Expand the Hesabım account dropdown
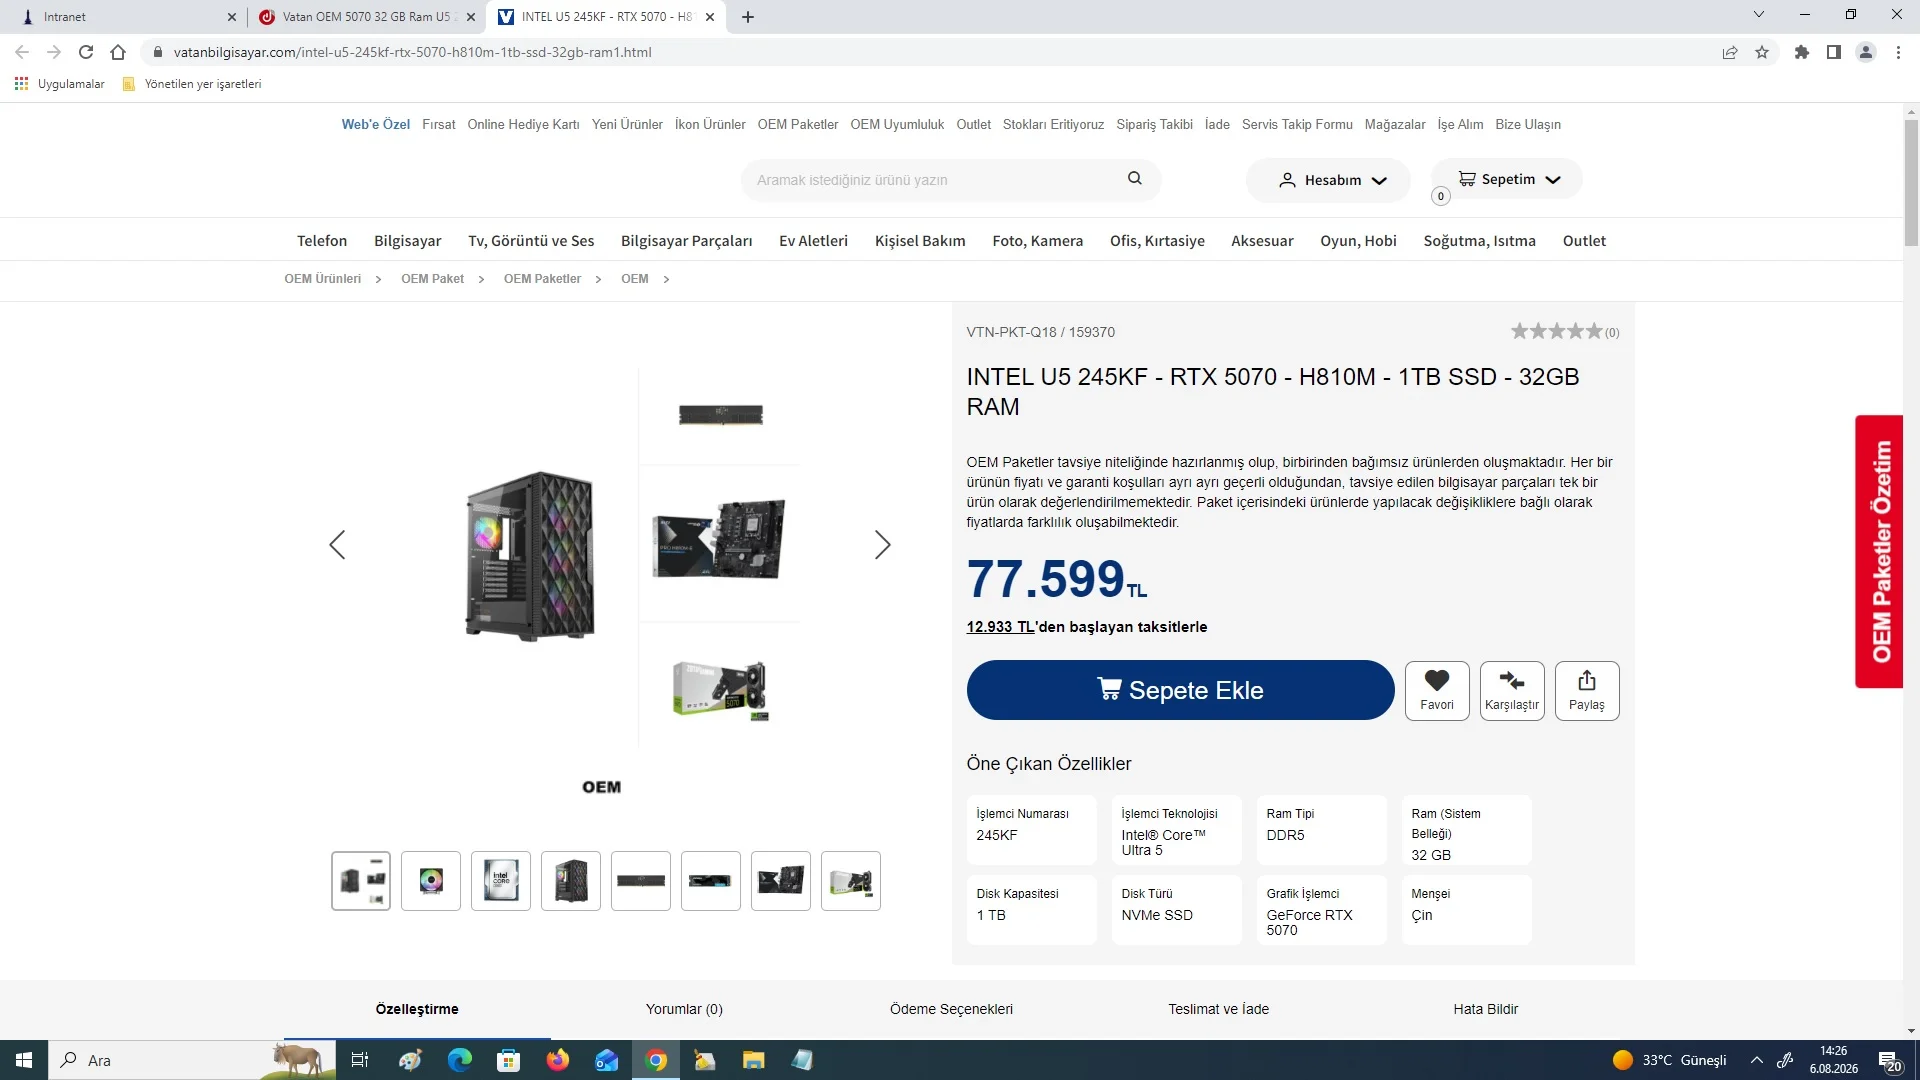1920x1080 pixels. click(x=1328, y=180)
